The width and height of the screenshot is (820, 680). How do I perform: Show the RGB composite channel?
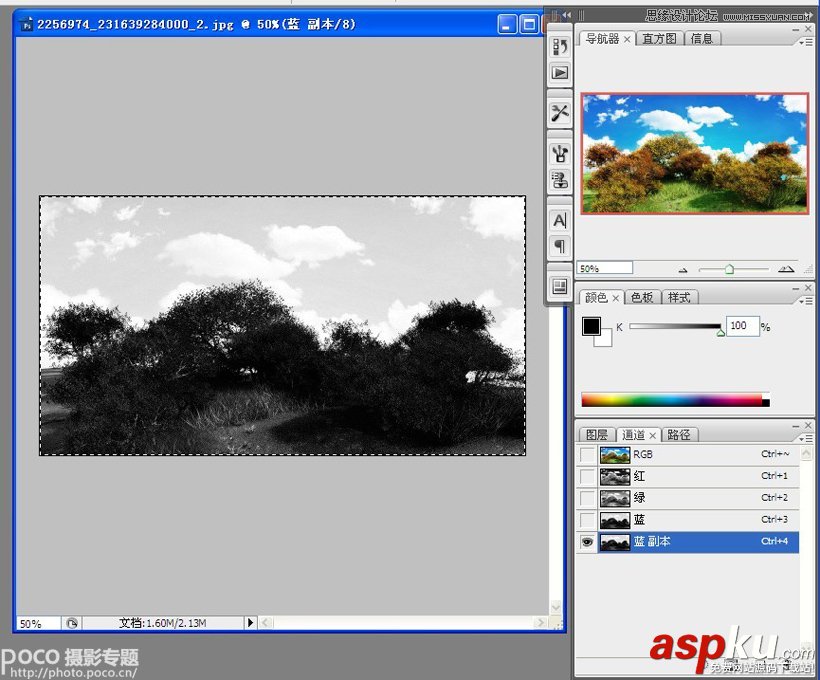coord(587,455)
